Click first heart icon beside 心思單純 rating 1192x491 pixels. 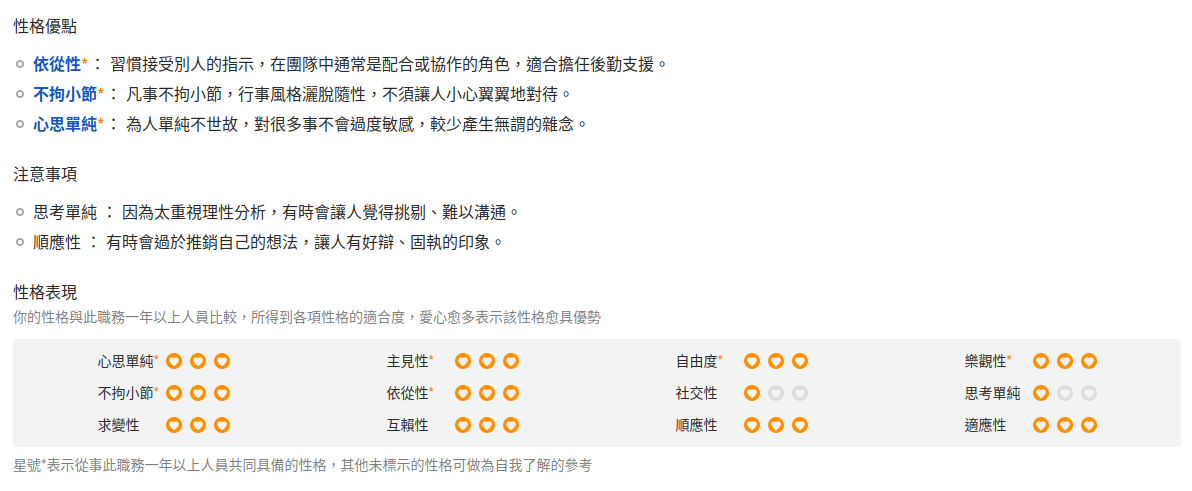point(174,361)
